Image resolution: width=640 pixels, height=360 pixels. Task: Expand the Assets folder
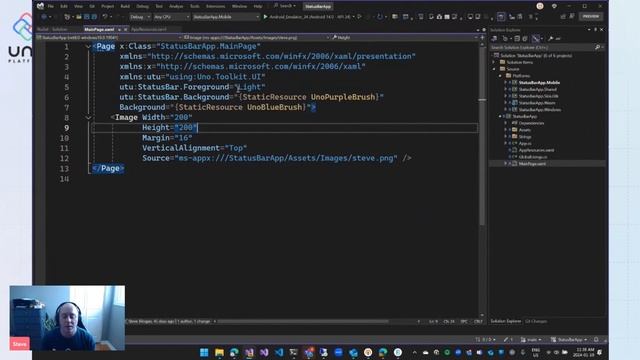(506, 130)
